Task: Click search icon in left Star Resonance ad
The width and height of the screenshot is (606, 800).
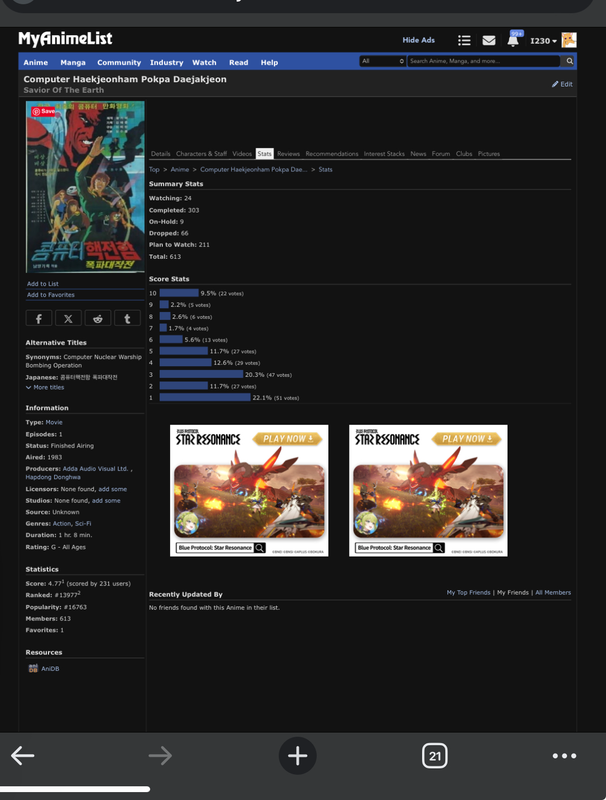Action: point(260,548)
